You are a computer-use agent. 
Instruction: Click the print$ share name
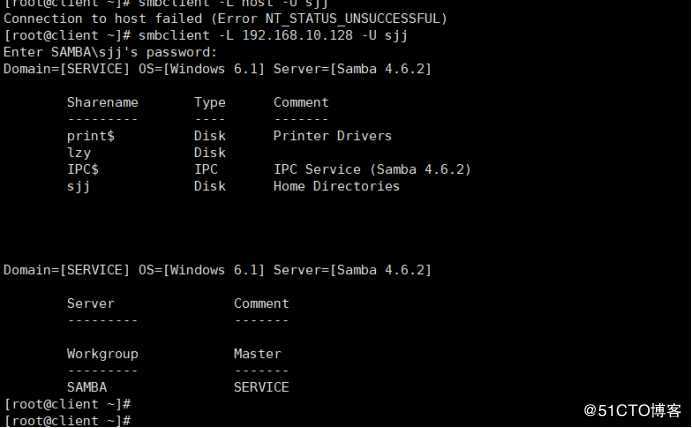coord(91,136)
